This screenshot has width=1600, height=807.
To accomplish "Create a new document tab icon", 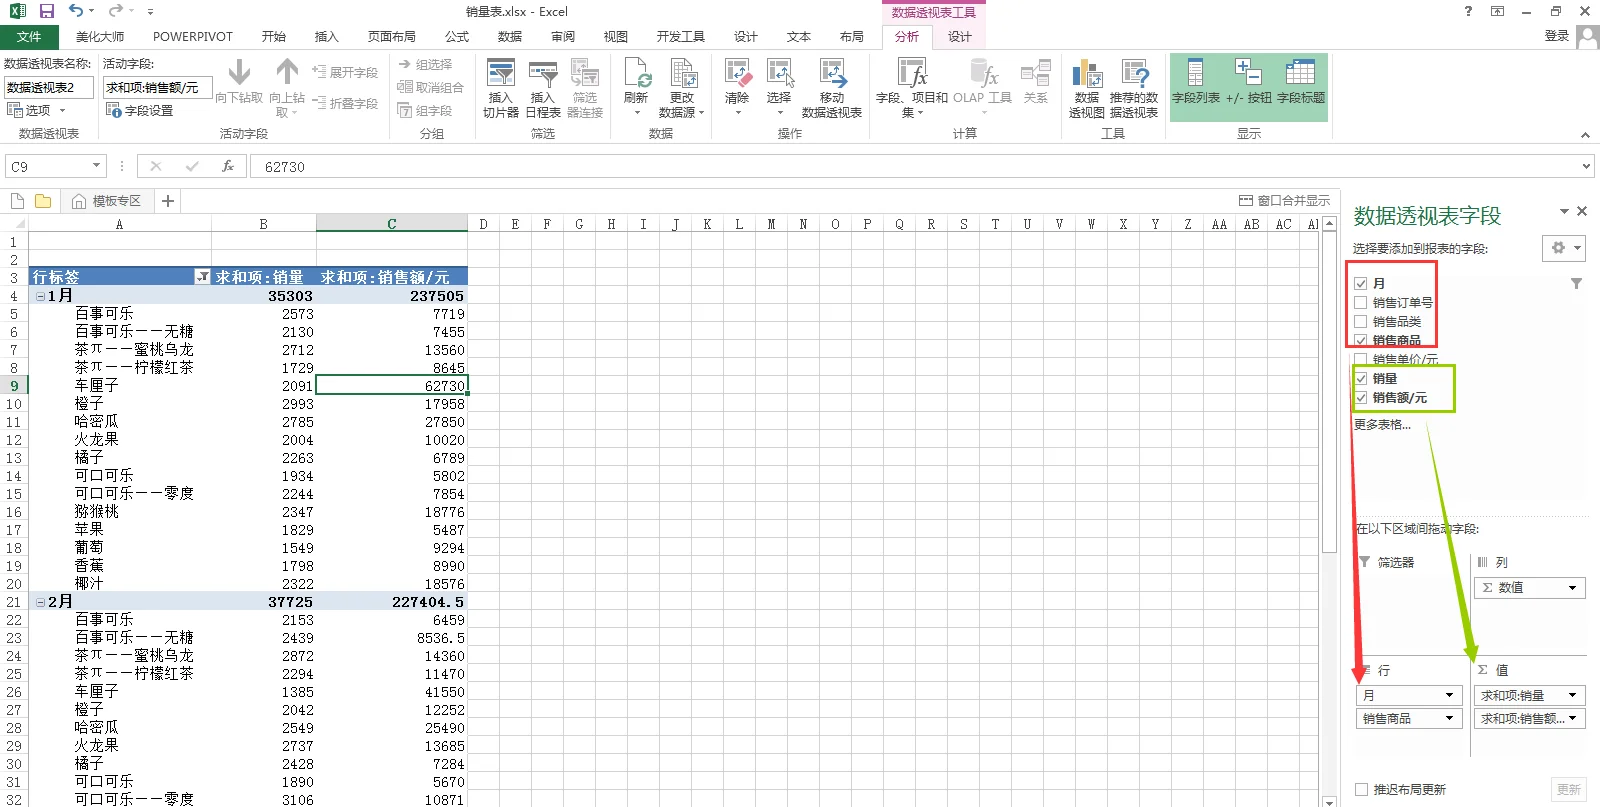I will [17, 201].
